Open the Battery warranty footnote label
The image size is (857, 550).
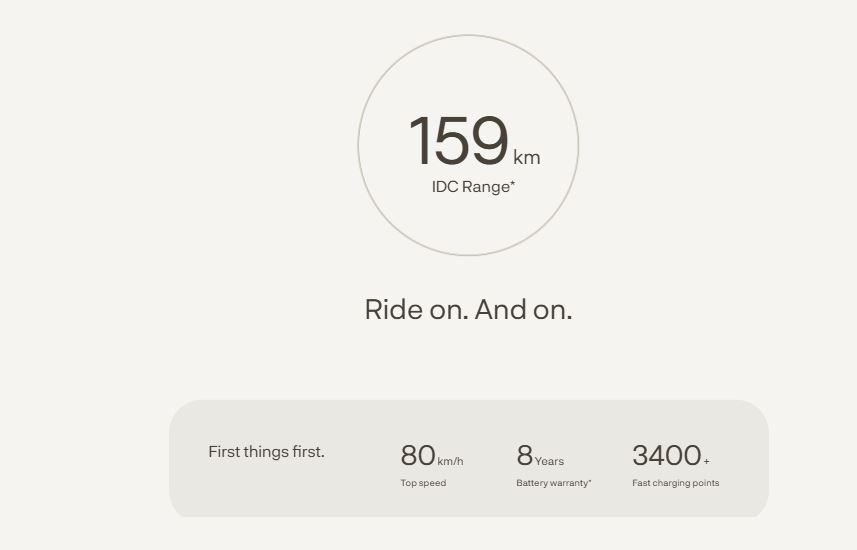click(552, 483)
